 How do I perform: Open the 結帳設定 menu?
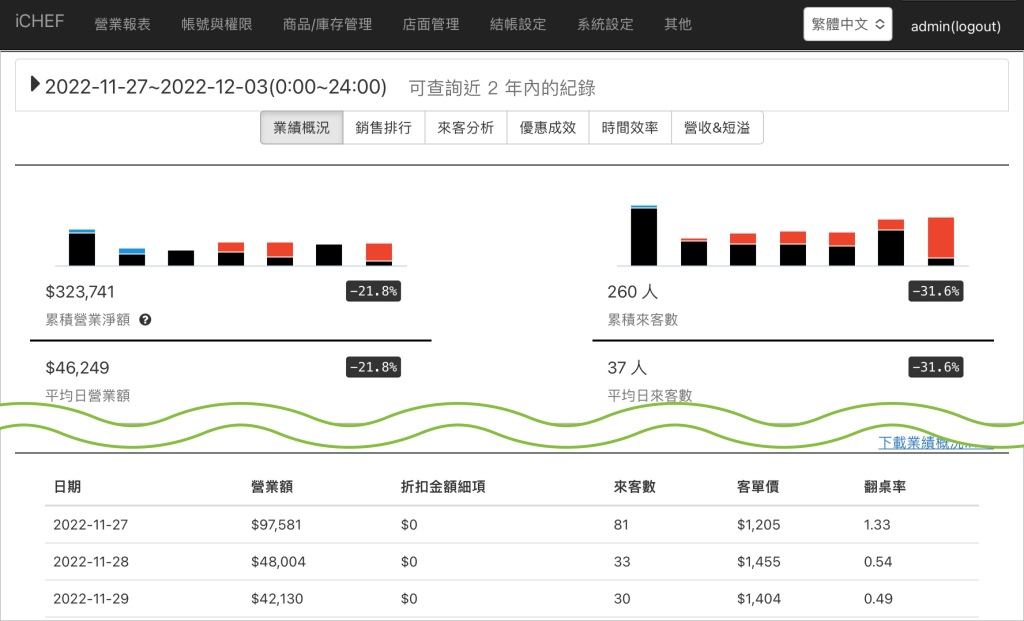point(519,24)
